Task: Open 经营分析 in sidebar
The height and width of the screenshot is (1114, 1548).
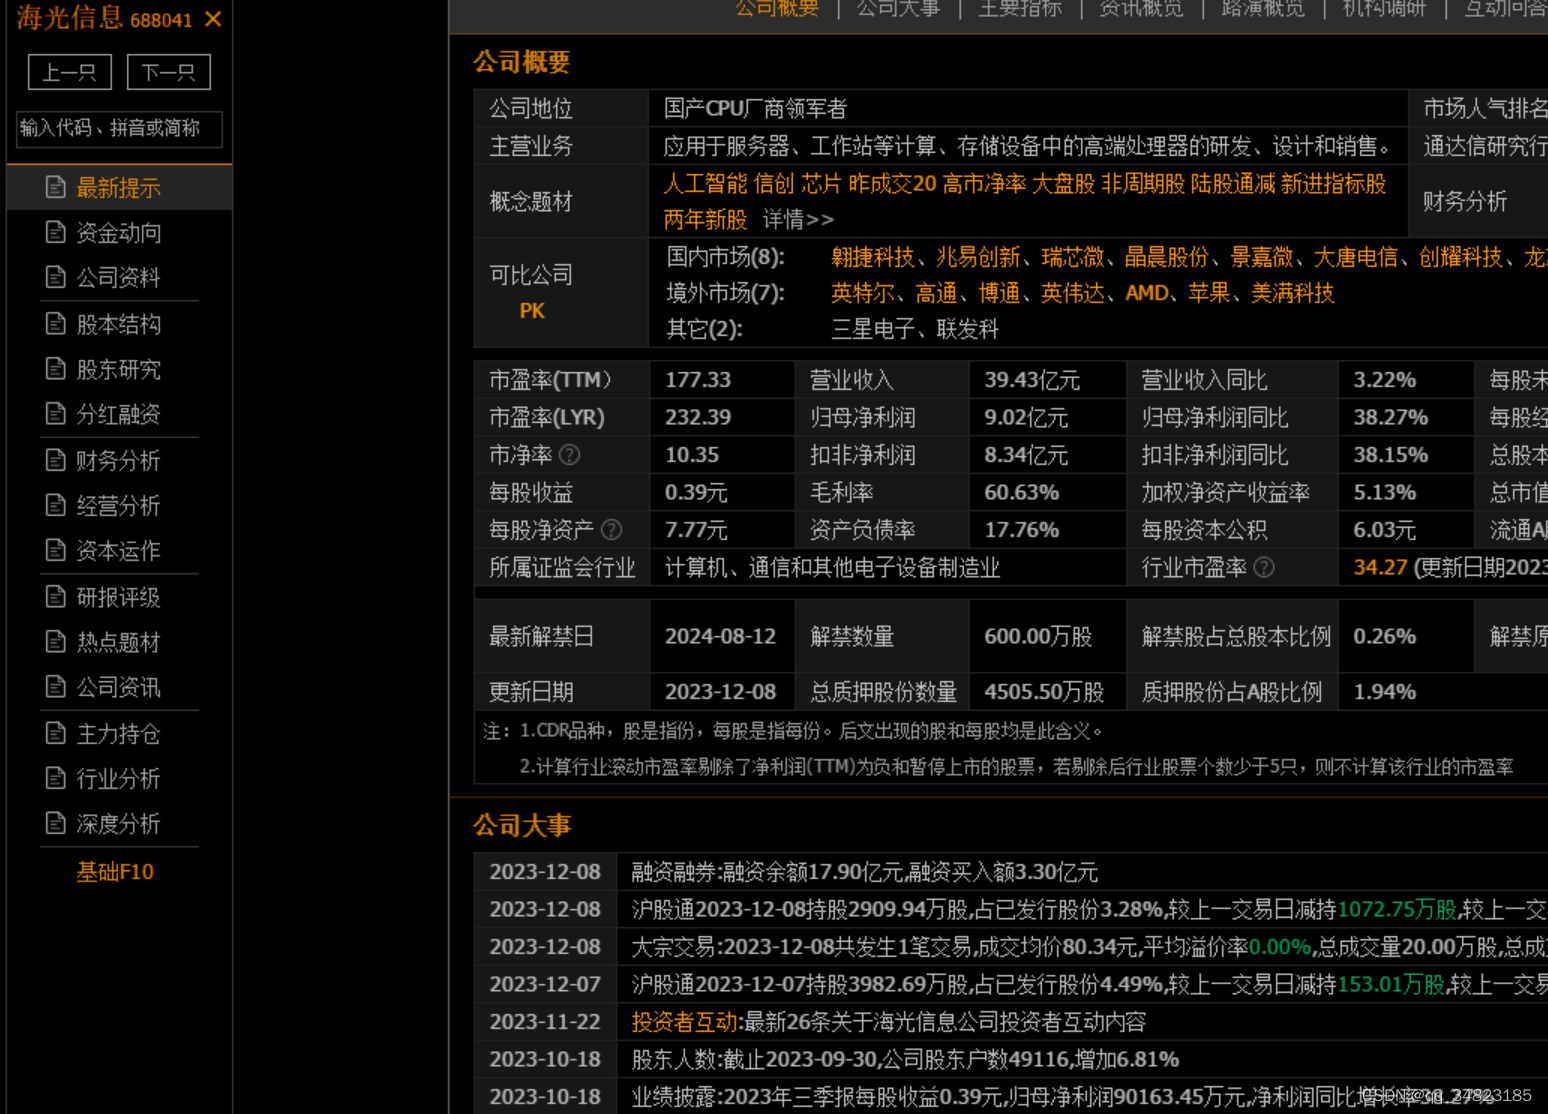Action: coord(119,505)
